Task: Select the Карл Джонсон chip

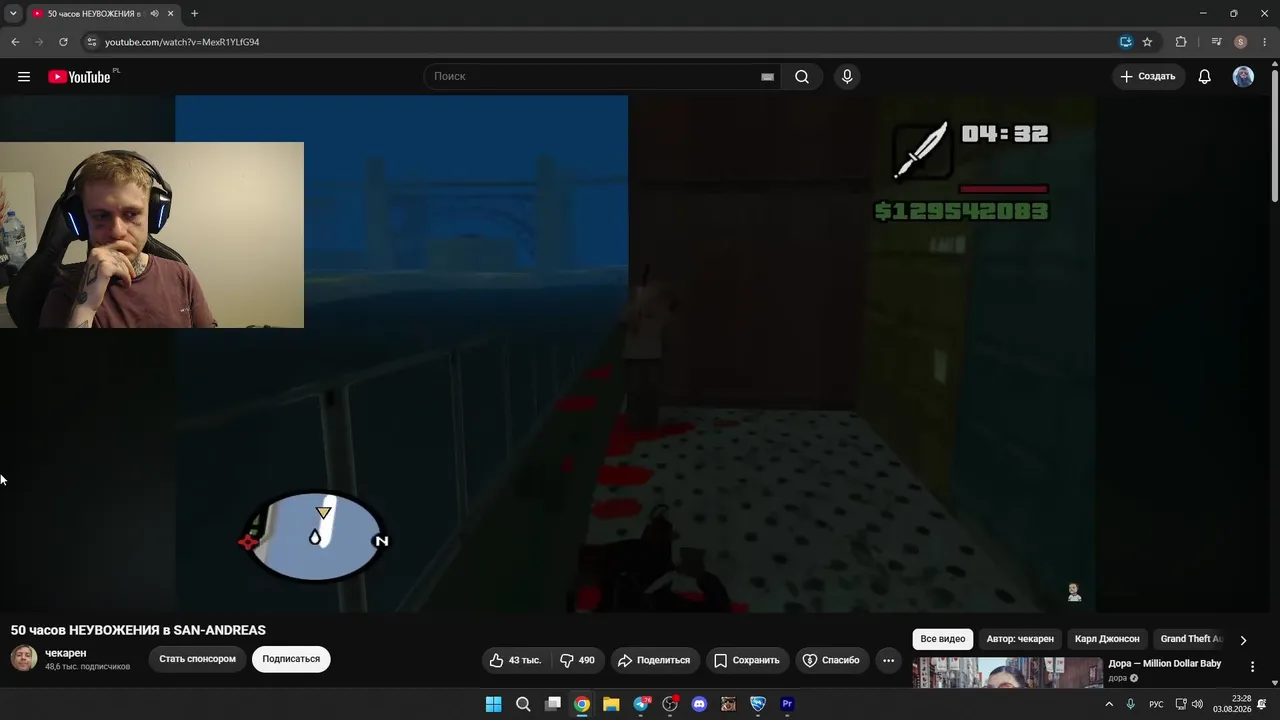Action: [x=1107, y=639]
